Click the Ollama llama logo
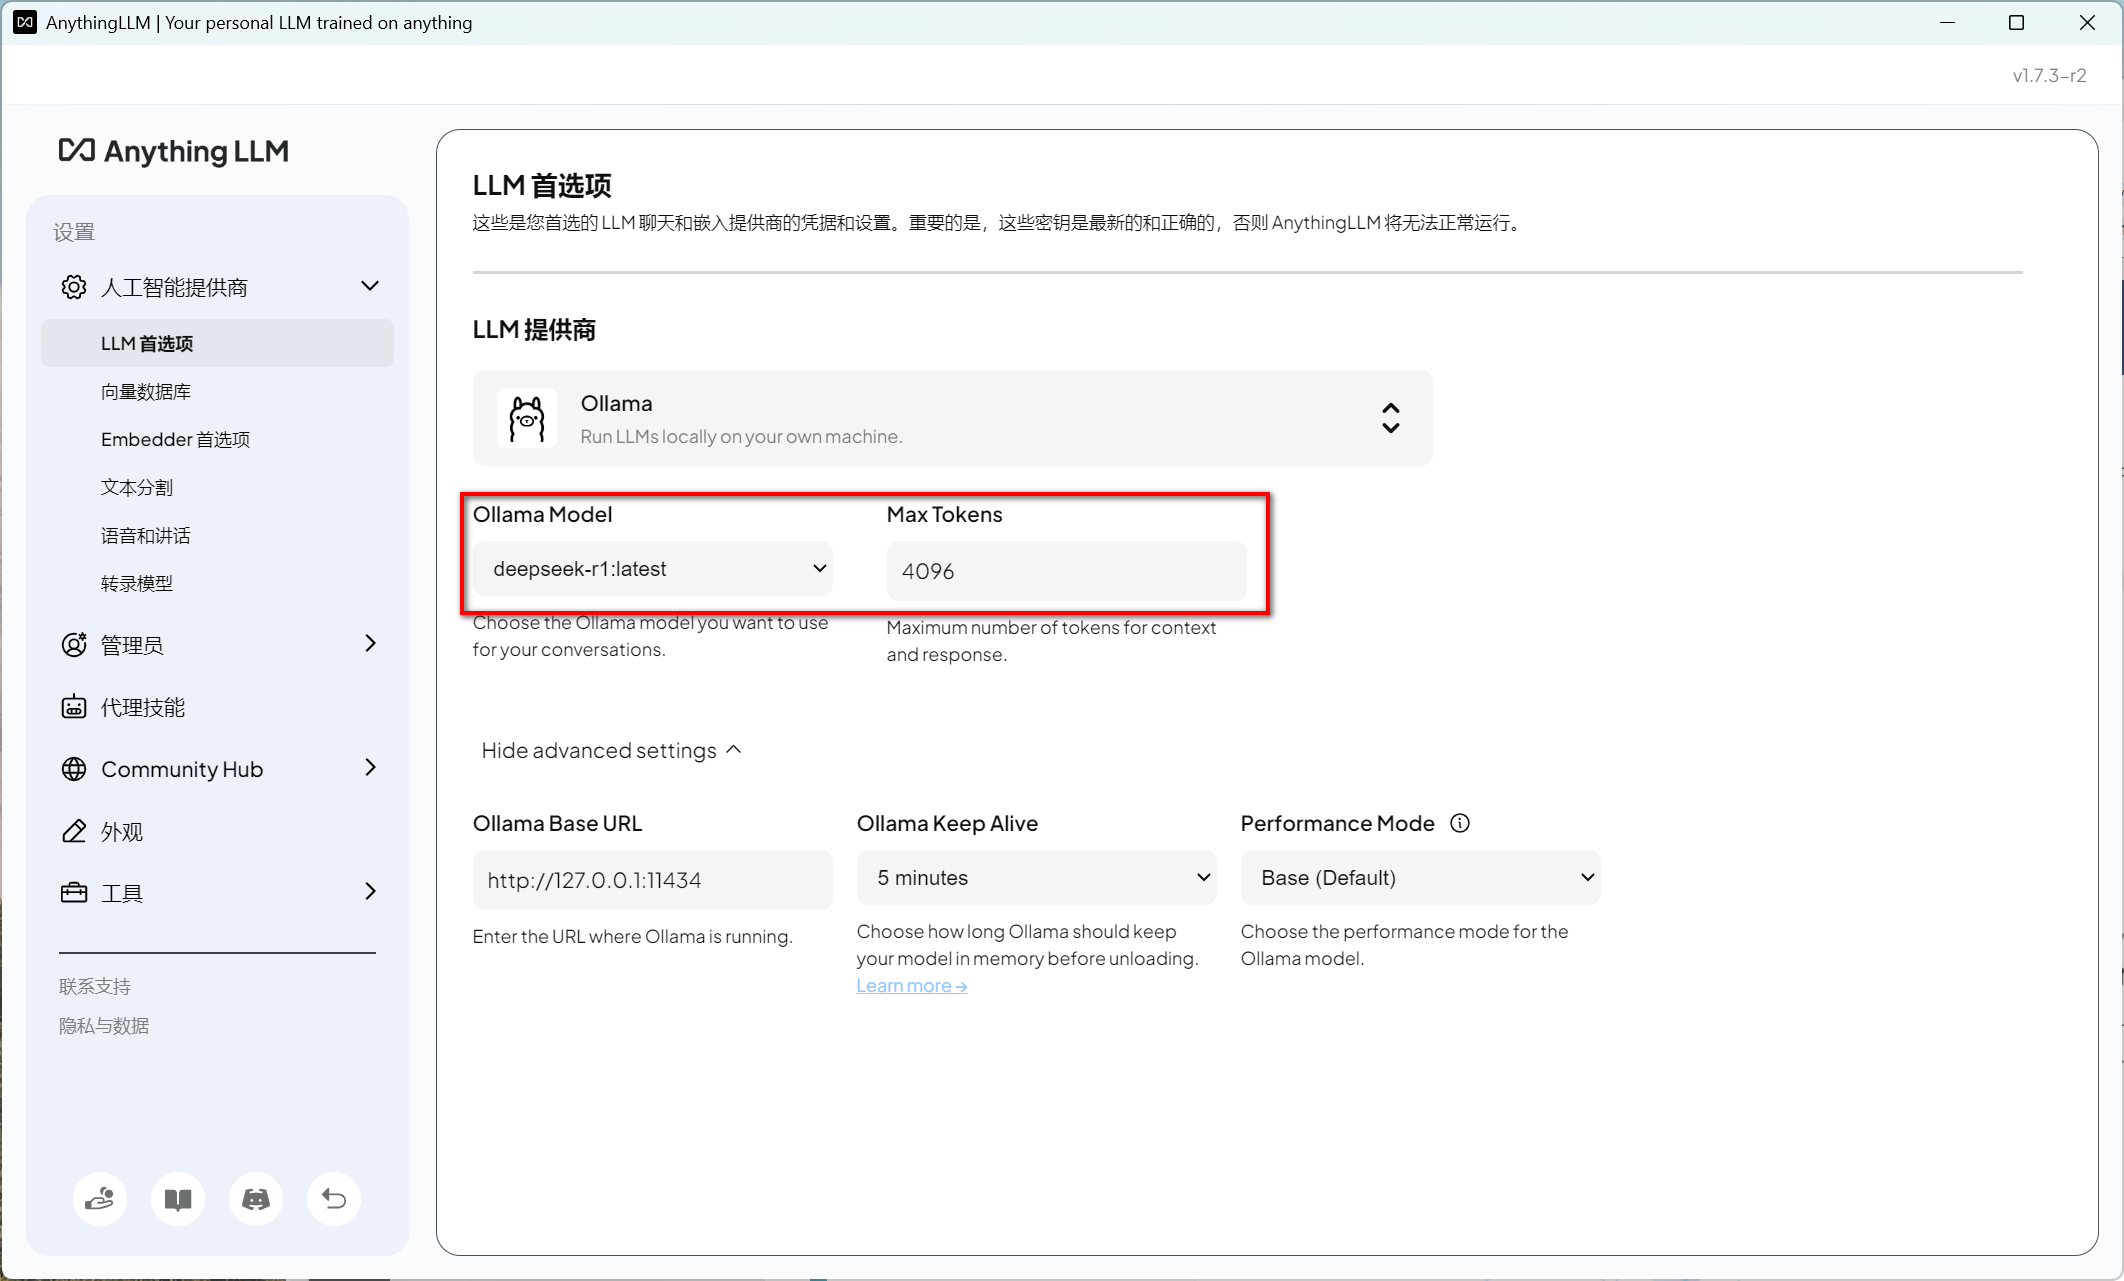Image resolution: width=2124 pixels, height=1281 pixels. 527,418
